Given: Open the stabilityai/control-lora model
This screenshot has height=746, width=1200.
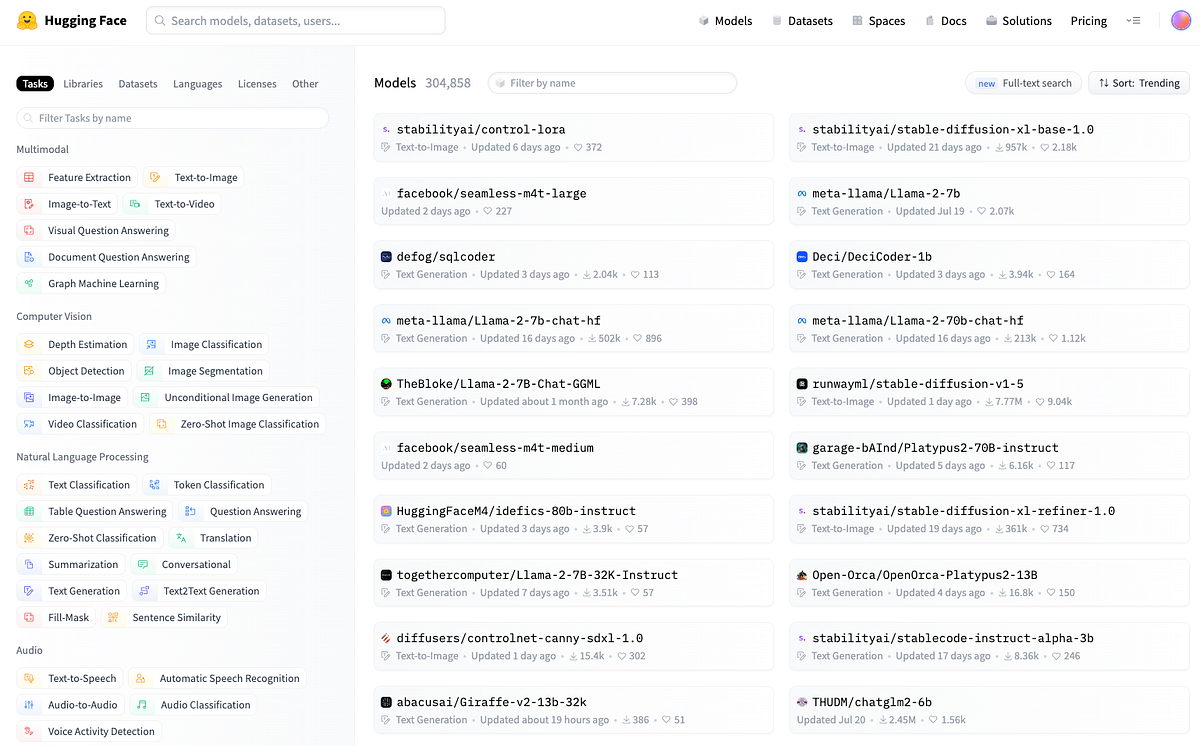Looking at the screenshot, I should (x=481, y=129).
